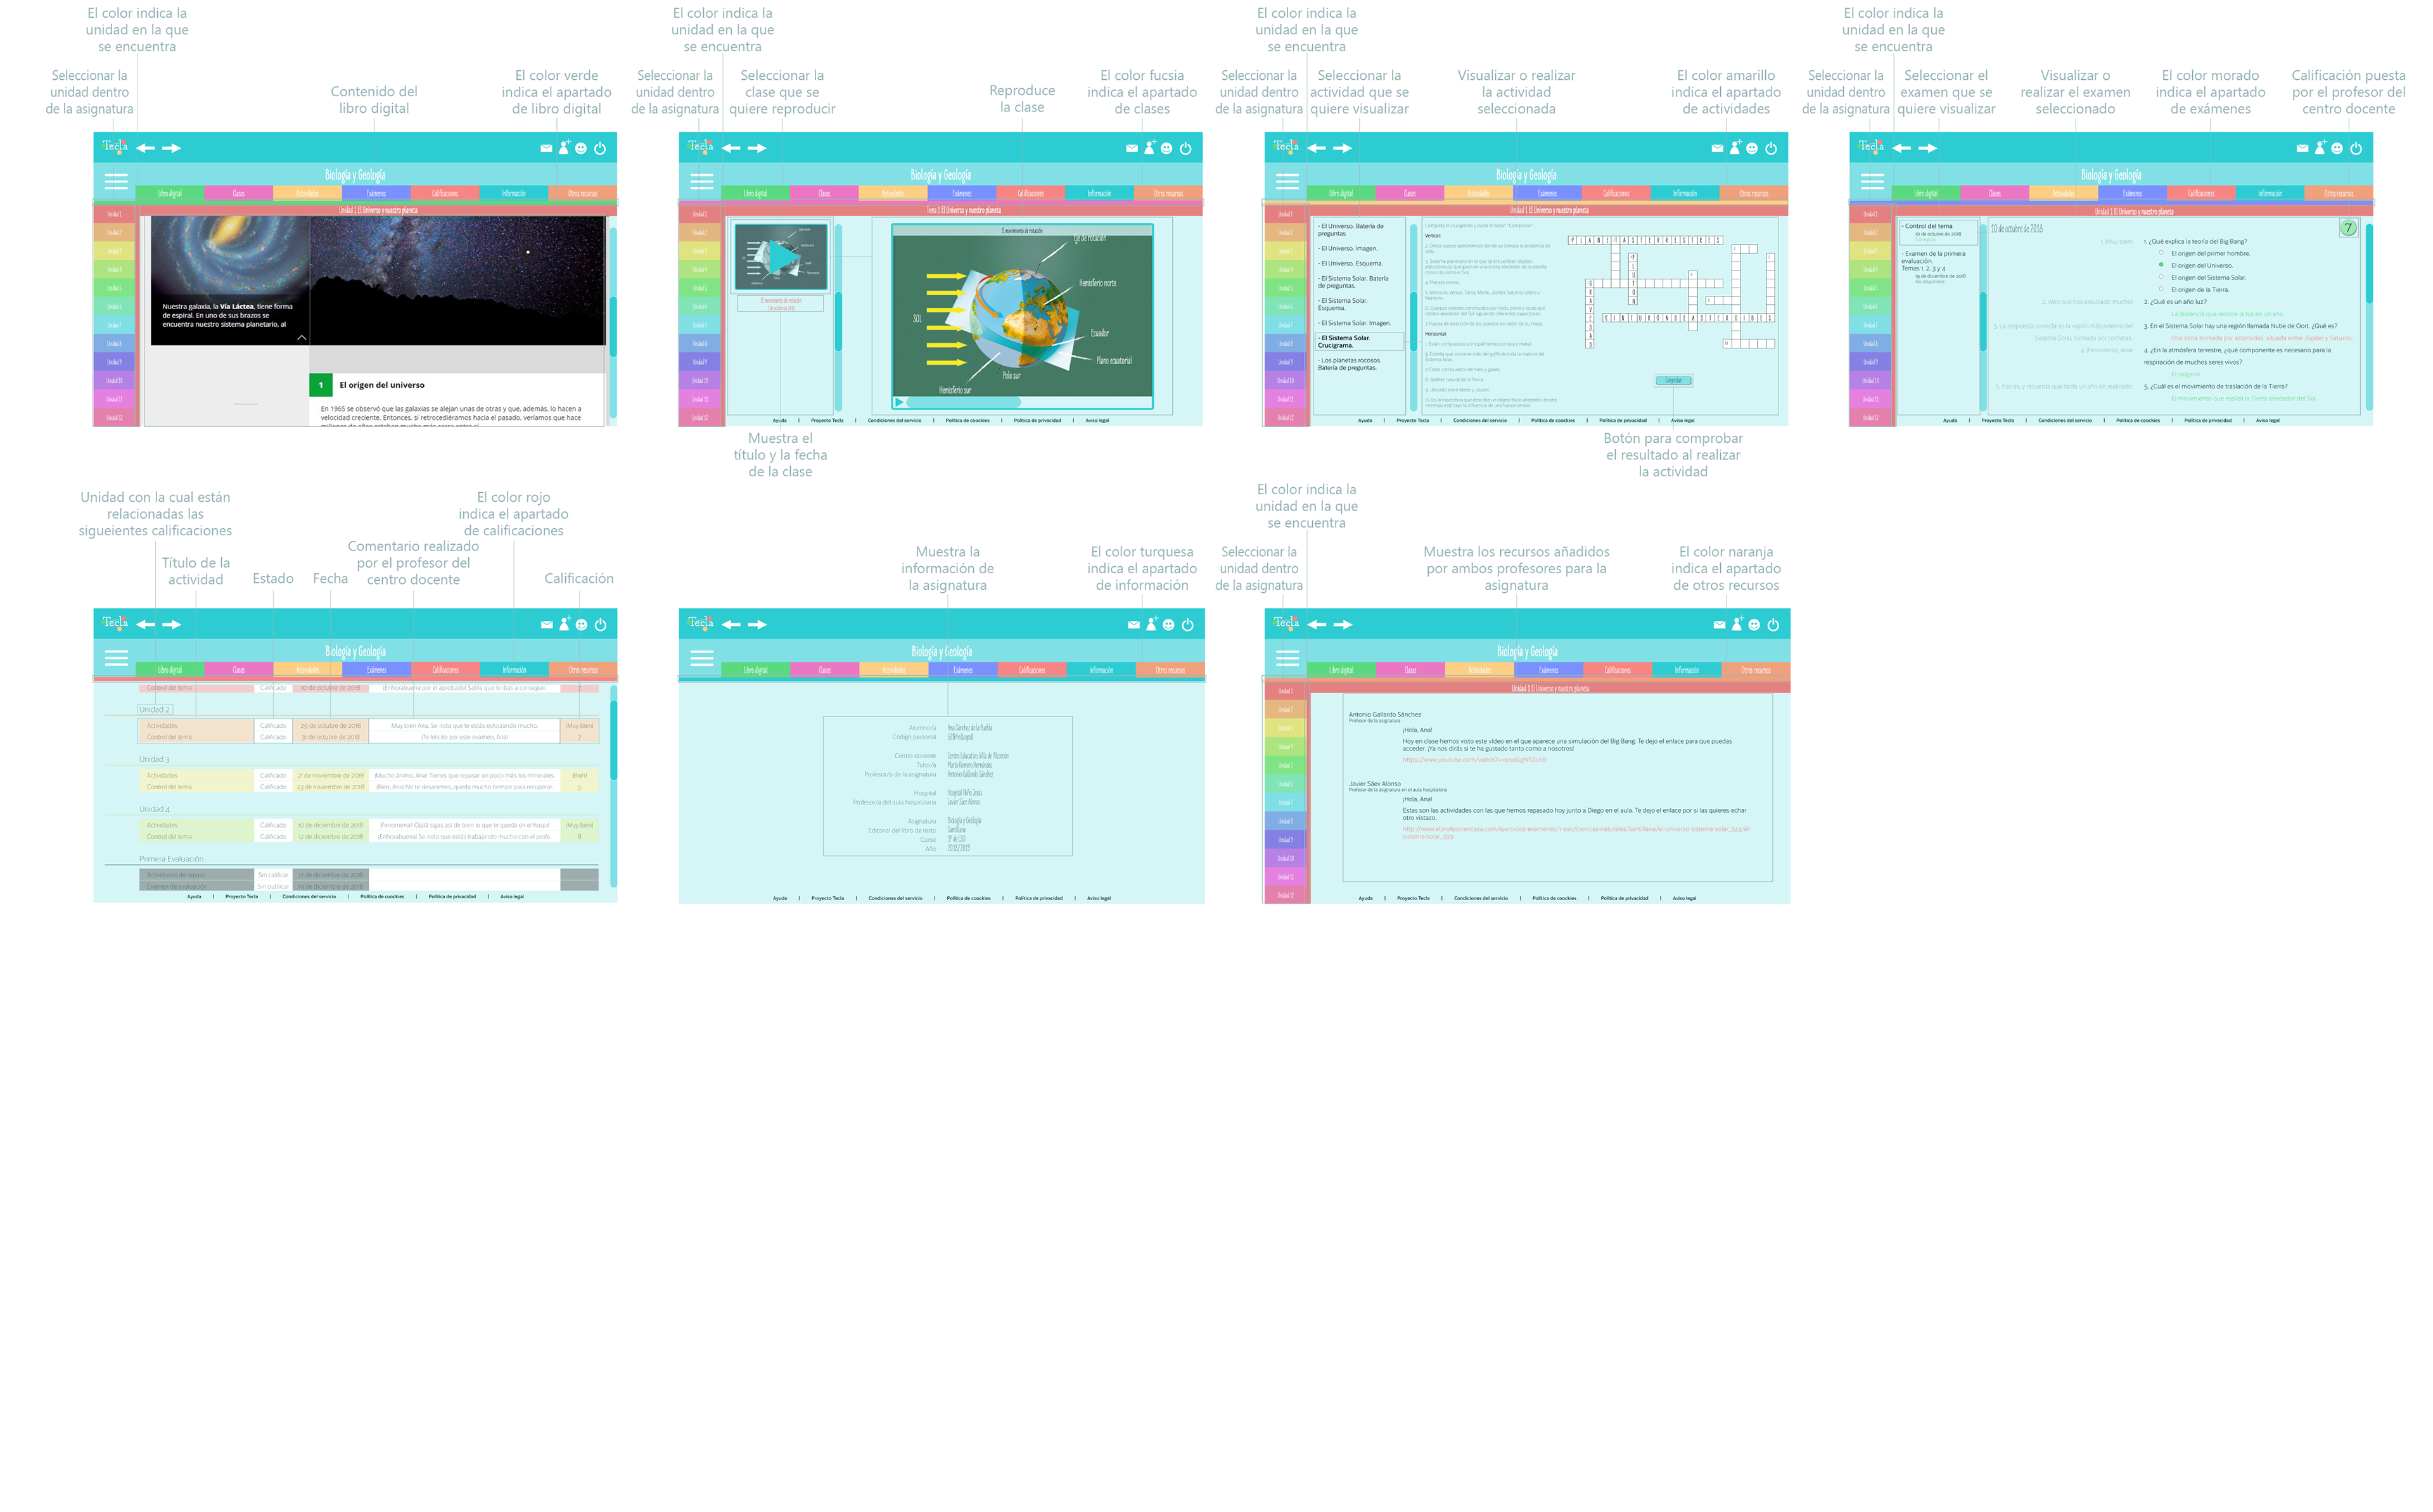Click power icon on Calificaciones grades screen
The image size is (2433, 1512).
tap(601, 625)
